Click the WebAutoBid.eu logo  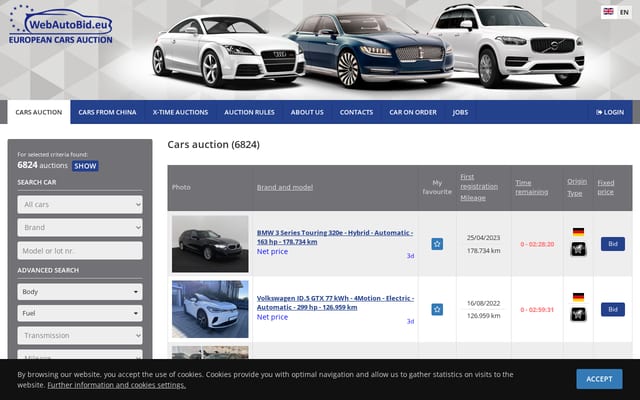(x=60, y=24)
